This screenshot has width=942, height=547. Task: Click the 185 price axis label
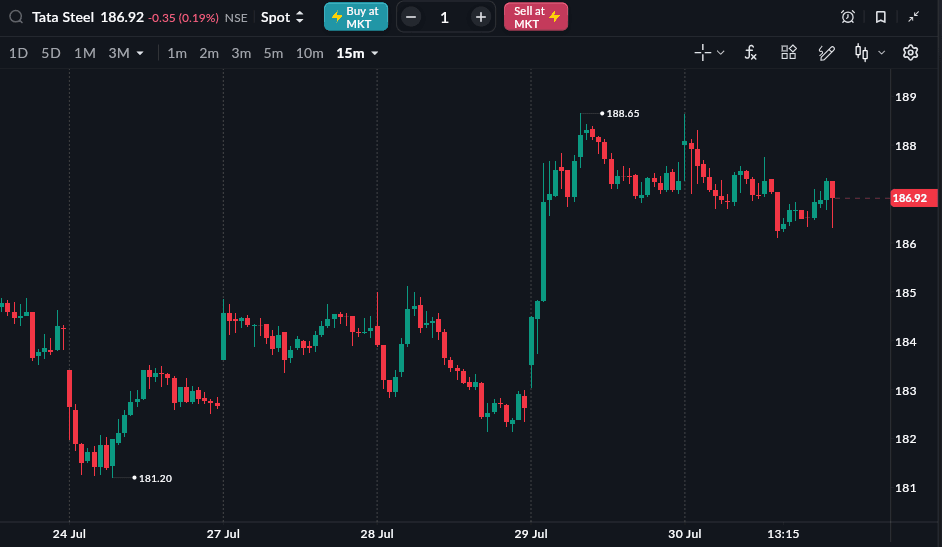coord(905,293)
